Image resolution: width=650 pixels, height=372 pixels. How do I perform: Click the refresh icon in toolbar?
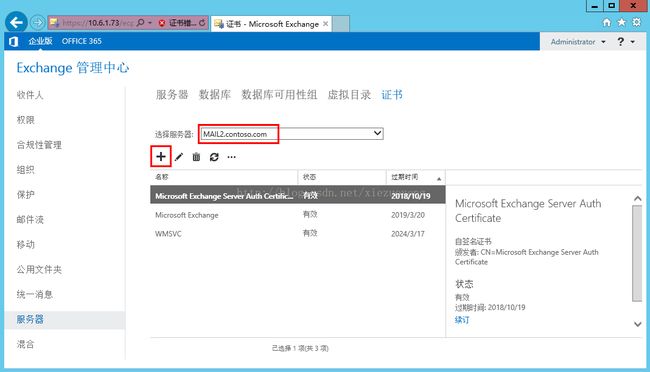click(214, 157)
